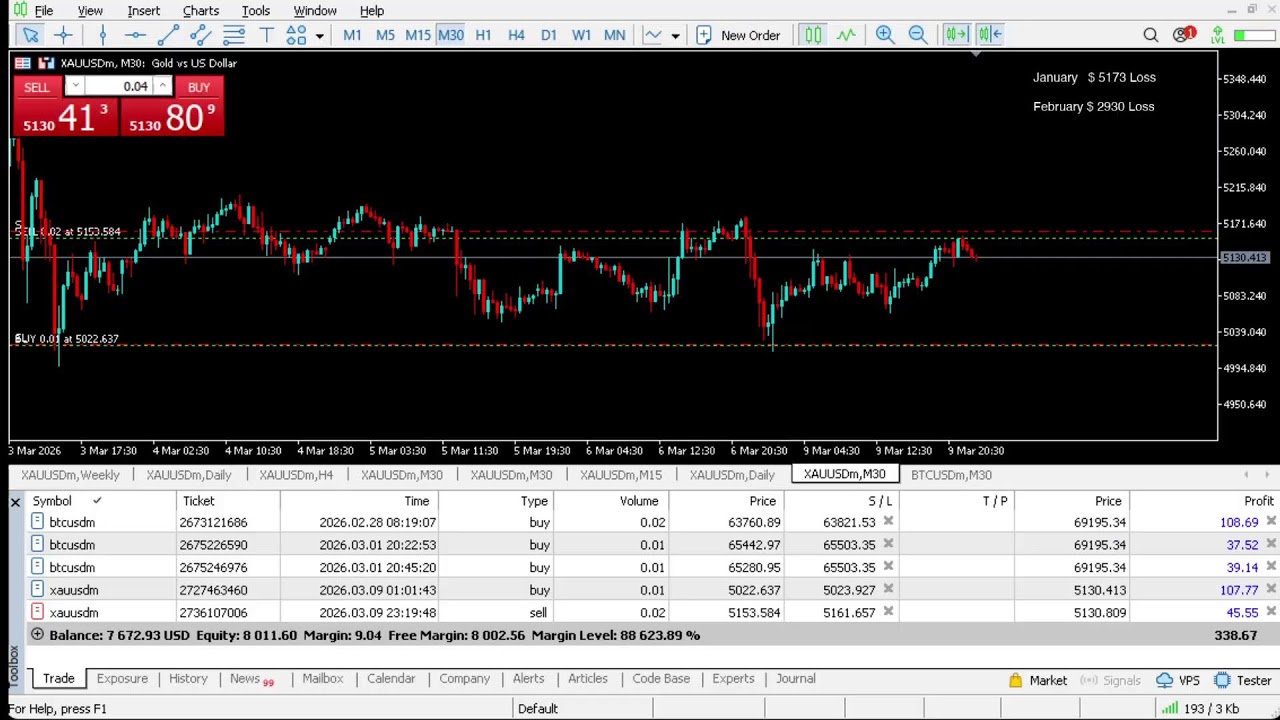The image size is (1280, 720).
Task: Open New Order dialog
Action: point(738,35)
